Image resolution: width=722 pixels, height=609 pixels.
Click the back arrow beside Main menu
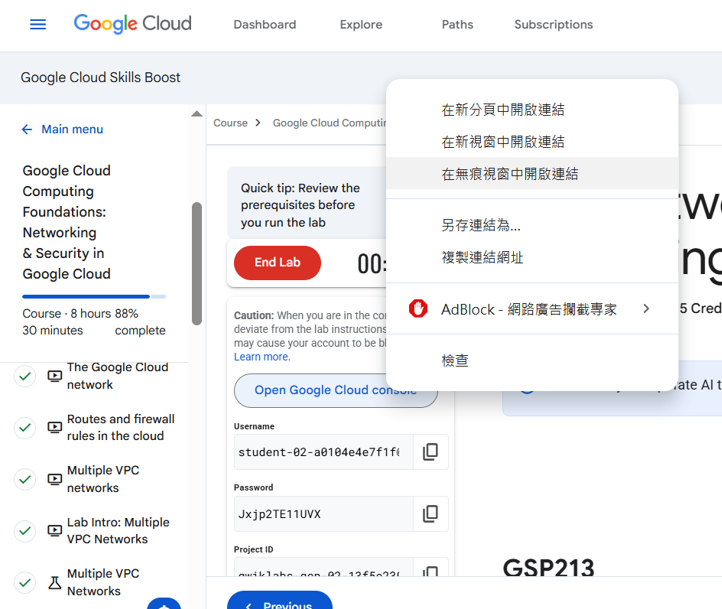pyautogui.click(x=27, y=130)
